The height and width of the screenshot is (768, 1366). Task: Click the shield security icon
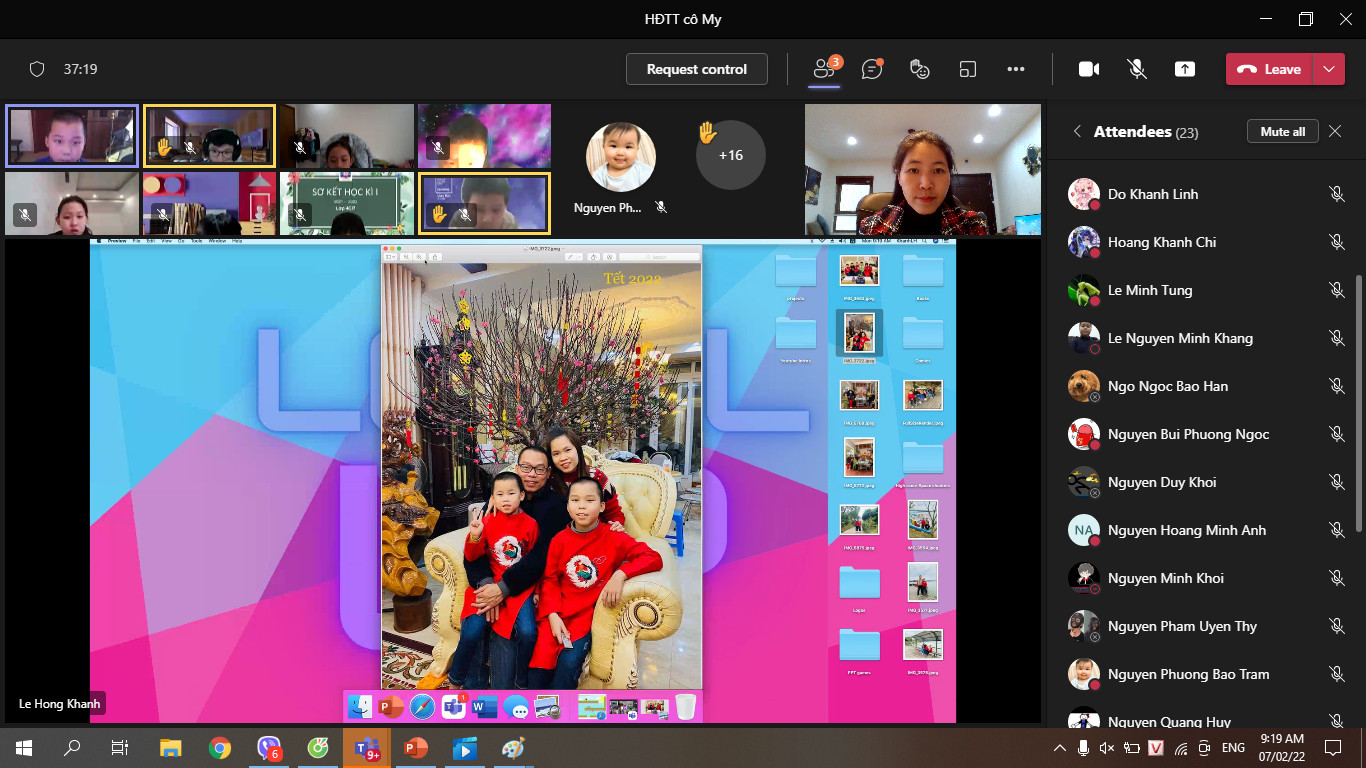pyautogui.click(x=37, y=69)
